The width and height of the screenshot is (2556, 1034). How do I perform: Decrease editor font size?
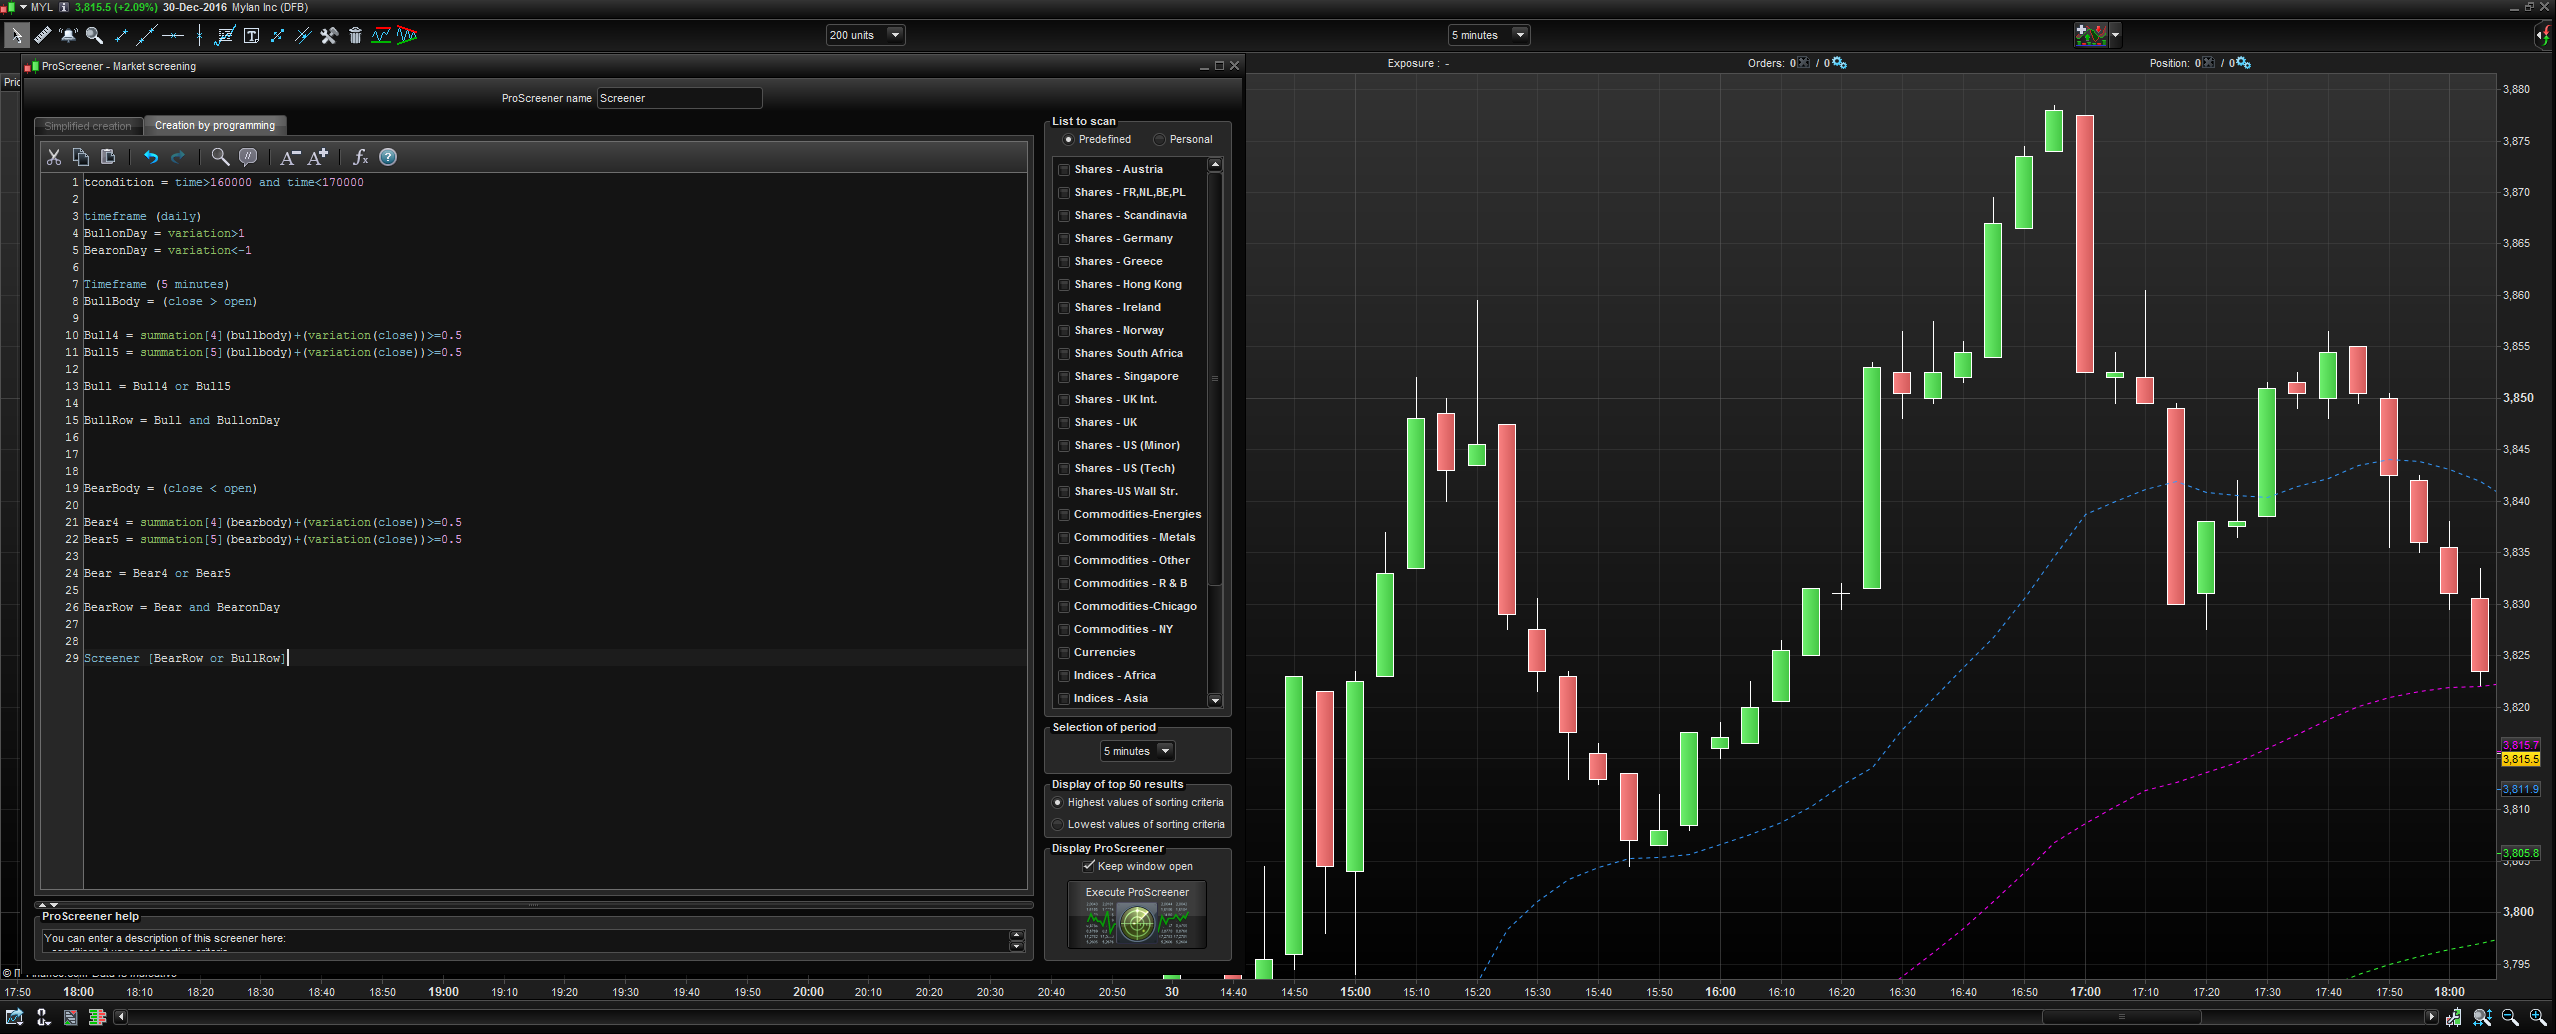290,157
